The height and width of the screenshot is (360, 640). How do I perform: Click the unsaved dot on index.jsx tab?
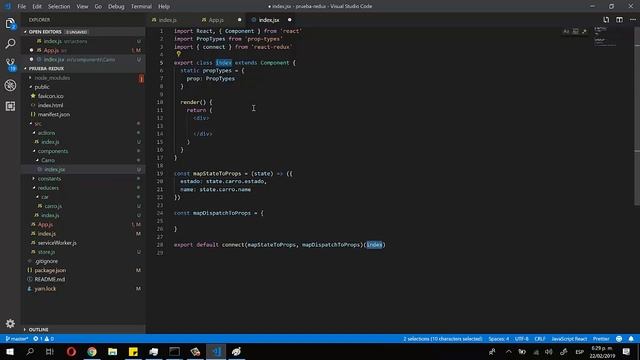tap(290, 20)
